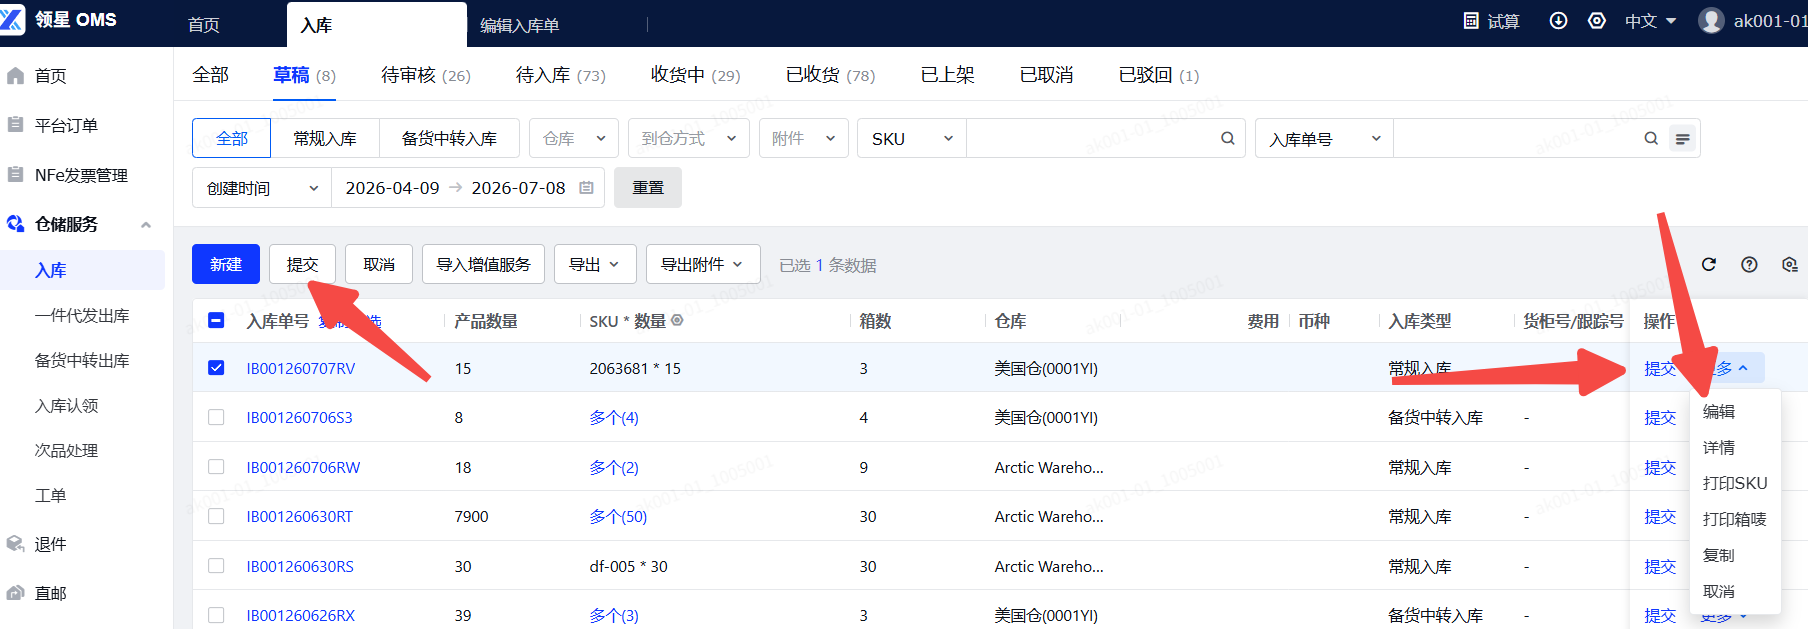Uncheck the row IB001260707RV checkbox
The width and height of the screenshot is (1808, 629).
tap(216, 368)
